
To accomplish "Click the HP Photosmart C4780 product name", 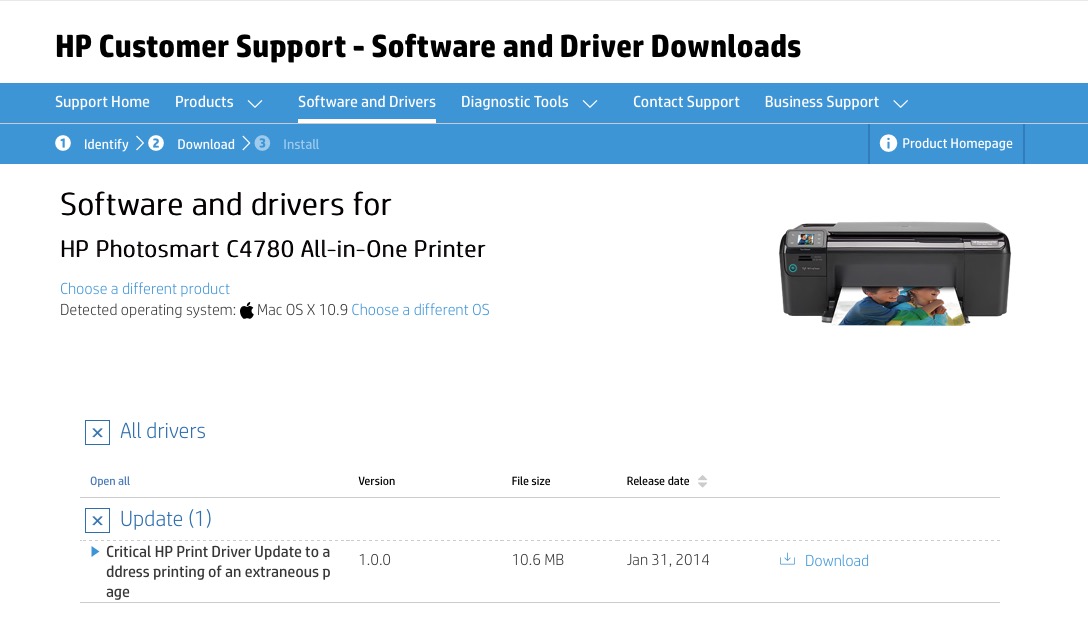I will click(272, 248).
